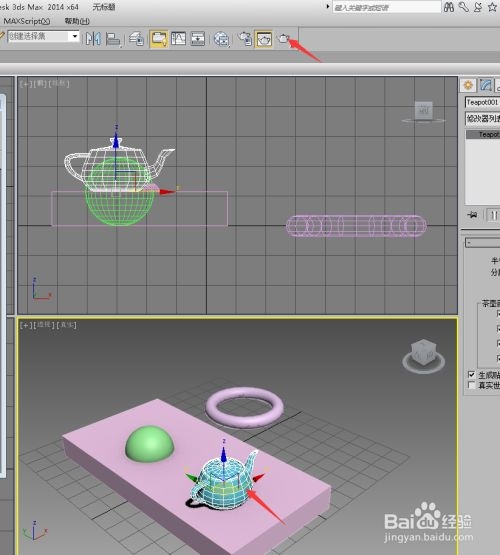Open the Curve Editor icon
Image resolution: width=500 pixels, height=555 pixels.
coord(178,39)
